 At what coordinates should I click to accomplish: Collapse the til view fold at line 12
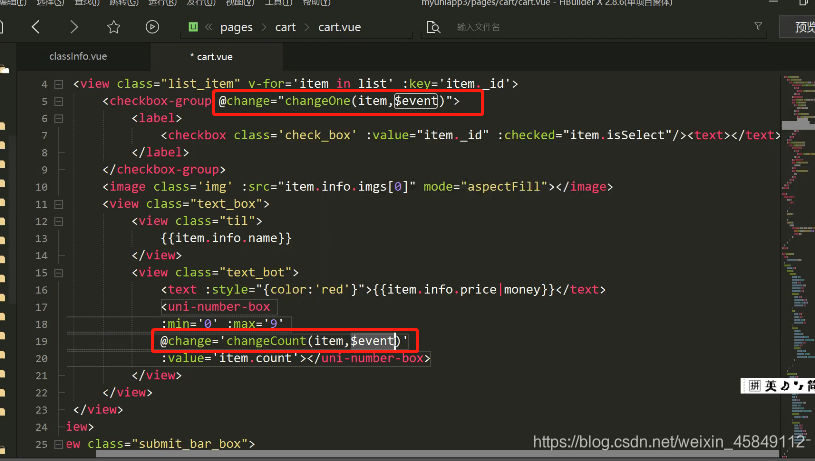[59, 221]
